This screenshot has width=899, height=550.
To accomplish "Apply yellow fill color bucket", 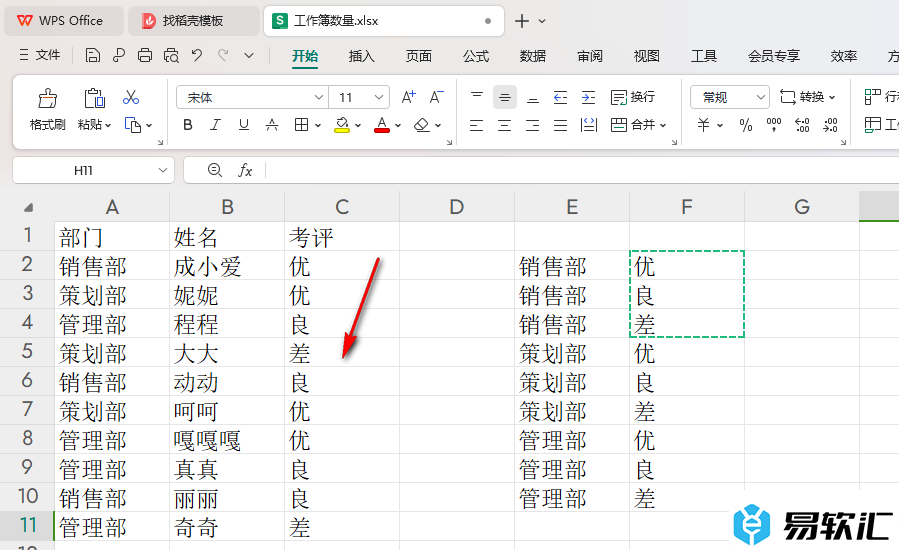I will [x=342, y=125].
